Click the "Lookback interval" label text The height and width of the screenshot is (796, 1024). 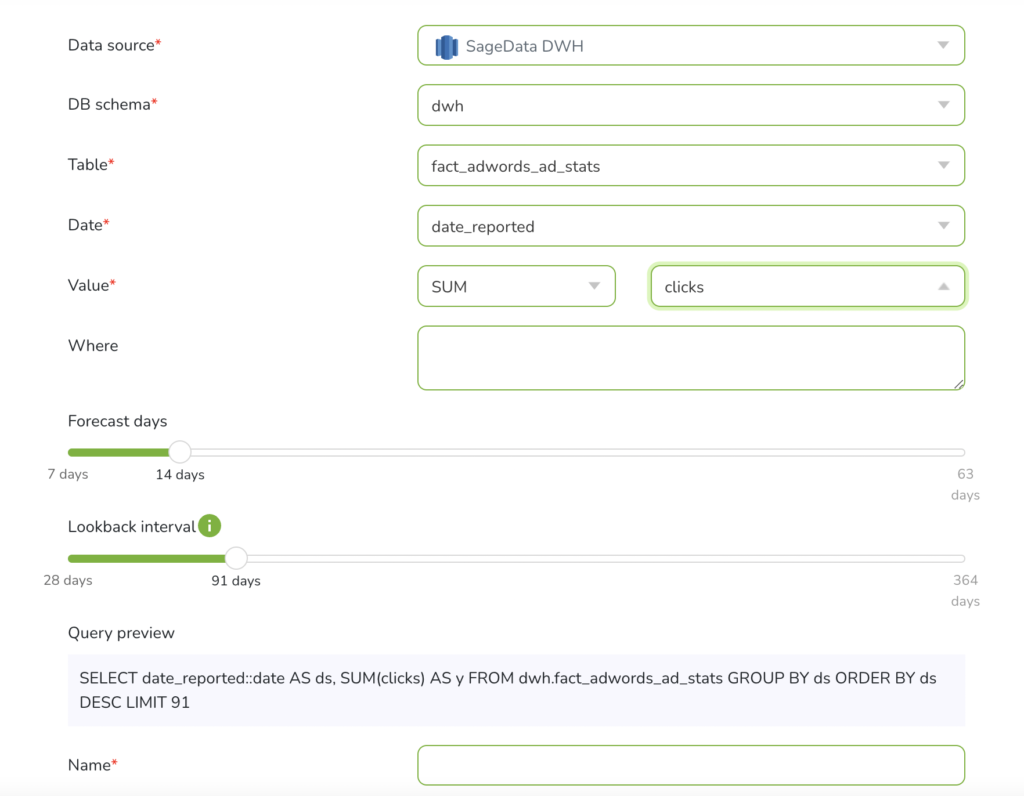pyautogui.click(x=131, y=527)
